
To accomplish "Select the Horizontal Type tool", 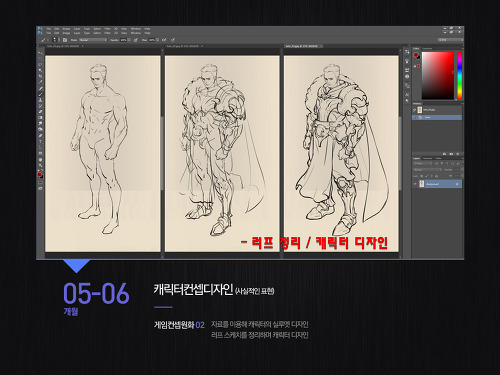I will [41, 141].
